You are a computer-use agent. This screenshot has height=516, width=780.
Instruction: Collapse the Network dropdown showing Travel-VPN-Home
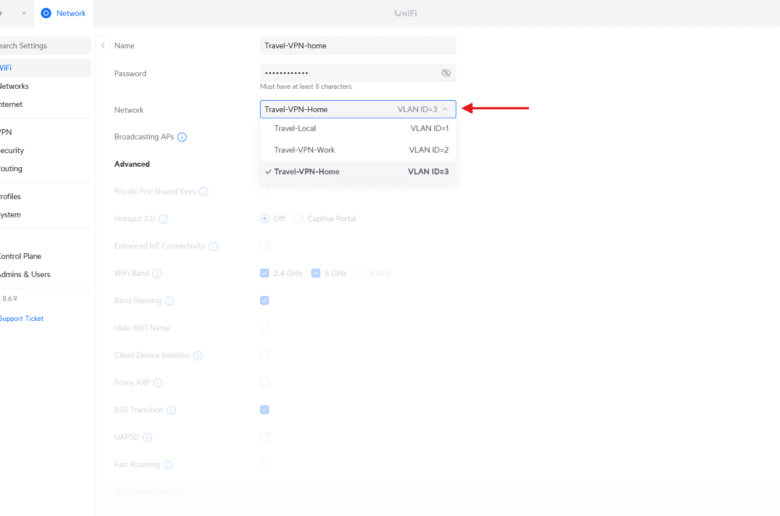point(358,109)
